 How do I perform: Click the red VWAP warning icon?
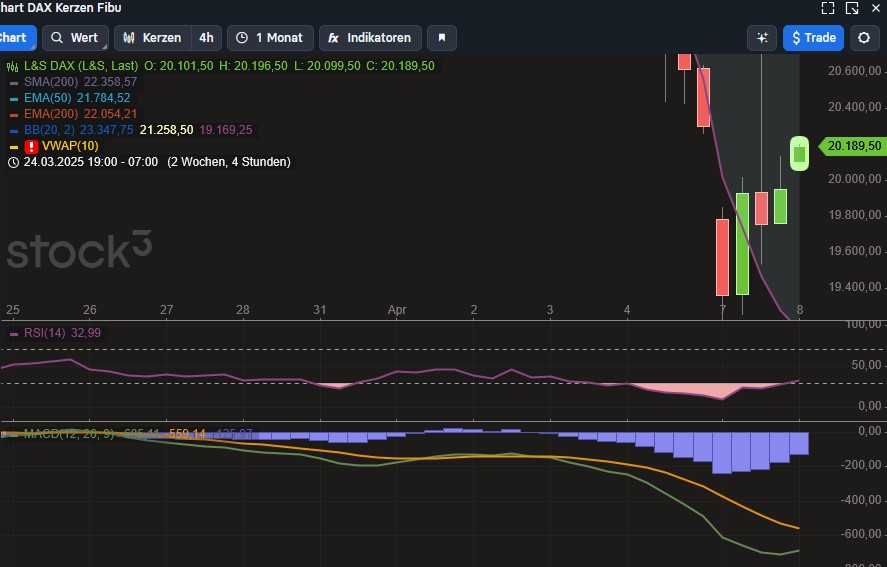(31, 147)
